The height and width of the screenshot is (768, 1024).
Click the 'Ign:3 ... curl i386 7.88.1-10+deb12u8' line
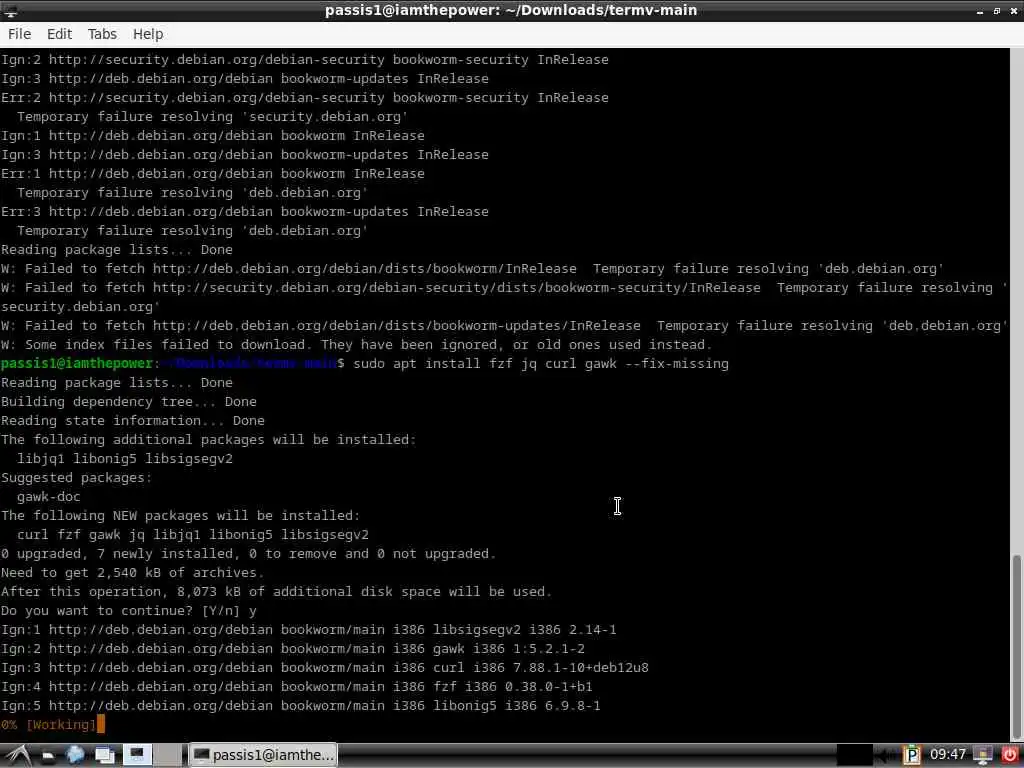(325, 668)
